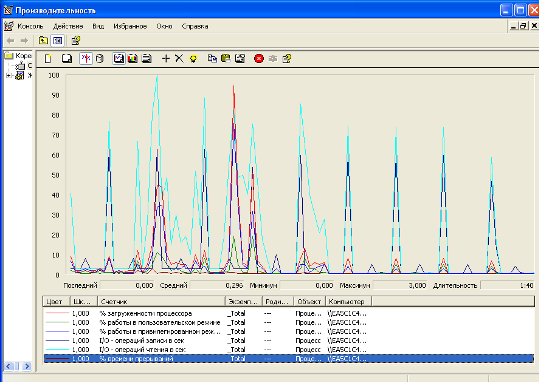
Task: Expand the second tree node in left pane
Action: [8, 75]
